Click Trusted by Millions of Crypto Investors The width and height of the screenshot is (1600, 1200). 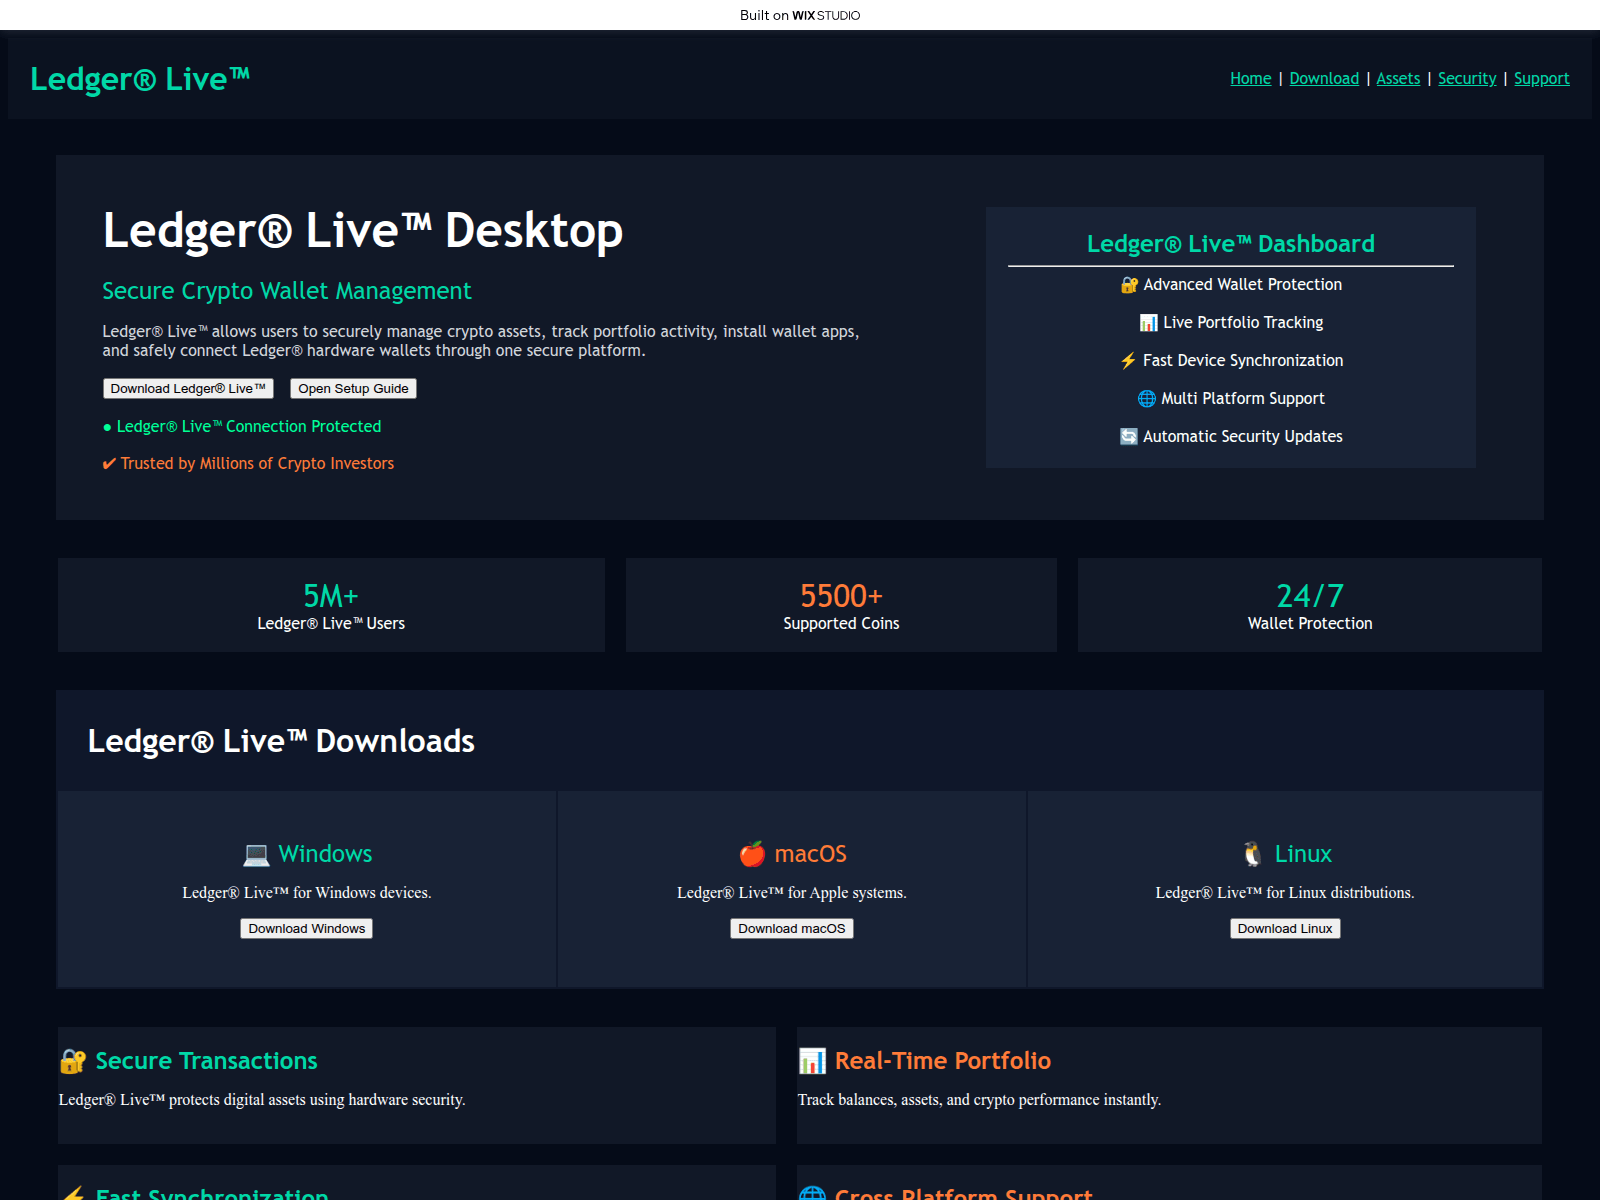tap(257, 464)
